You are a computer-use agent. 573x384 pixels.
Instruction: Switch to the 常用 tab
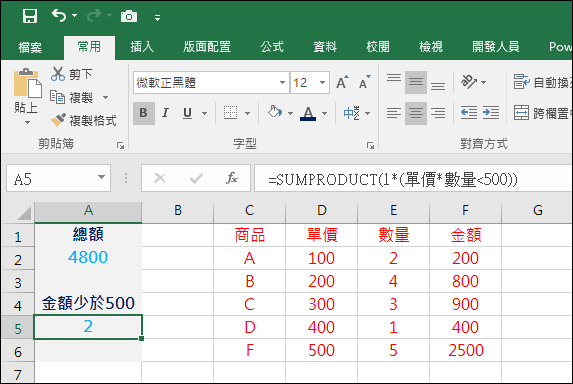[x=89, y=47]
